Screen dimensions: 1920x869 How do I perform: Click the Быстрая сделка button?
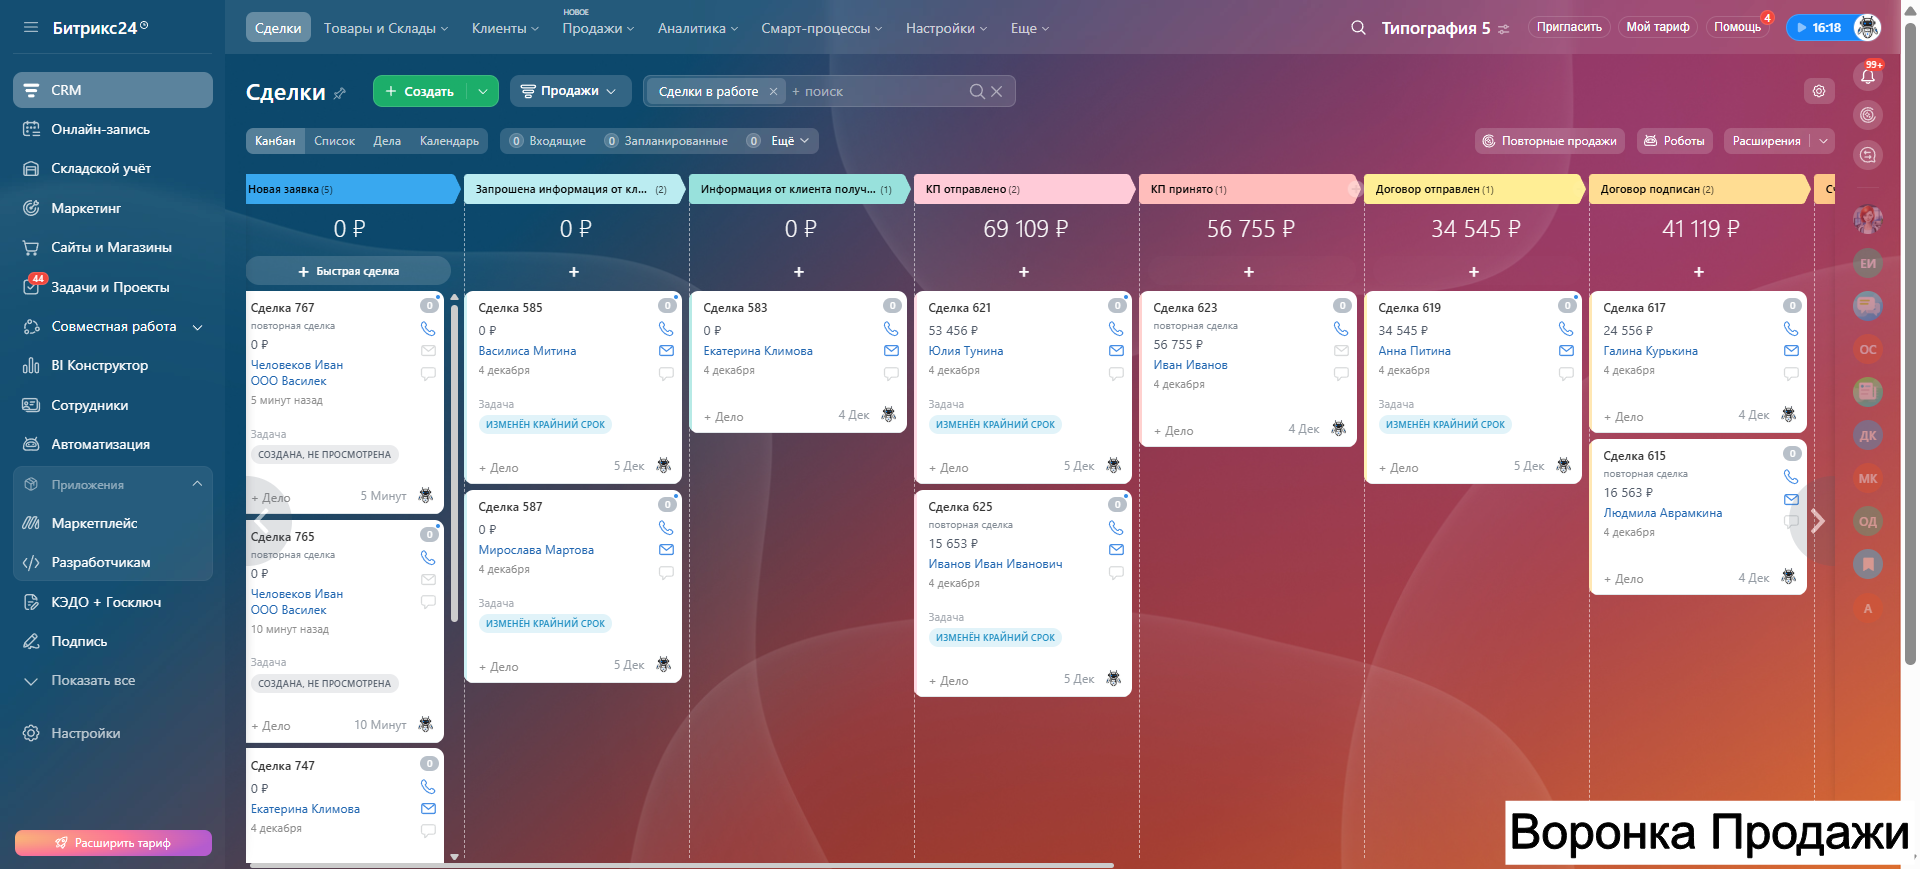348,271
